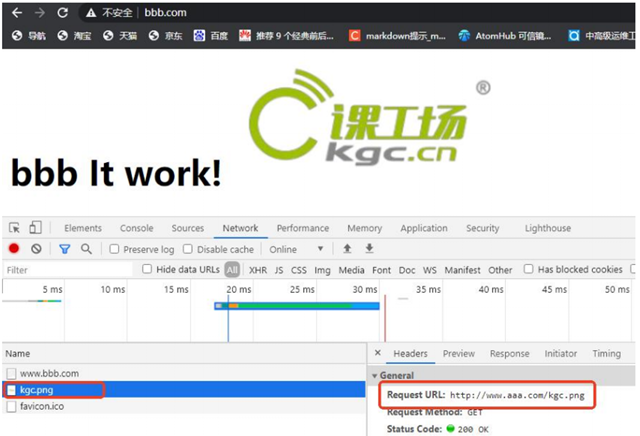Image resolution: width=640 pixels, height=436 pixels.
Task: Go forward with the browser forward arrow
Action: (x=40, y=13)
